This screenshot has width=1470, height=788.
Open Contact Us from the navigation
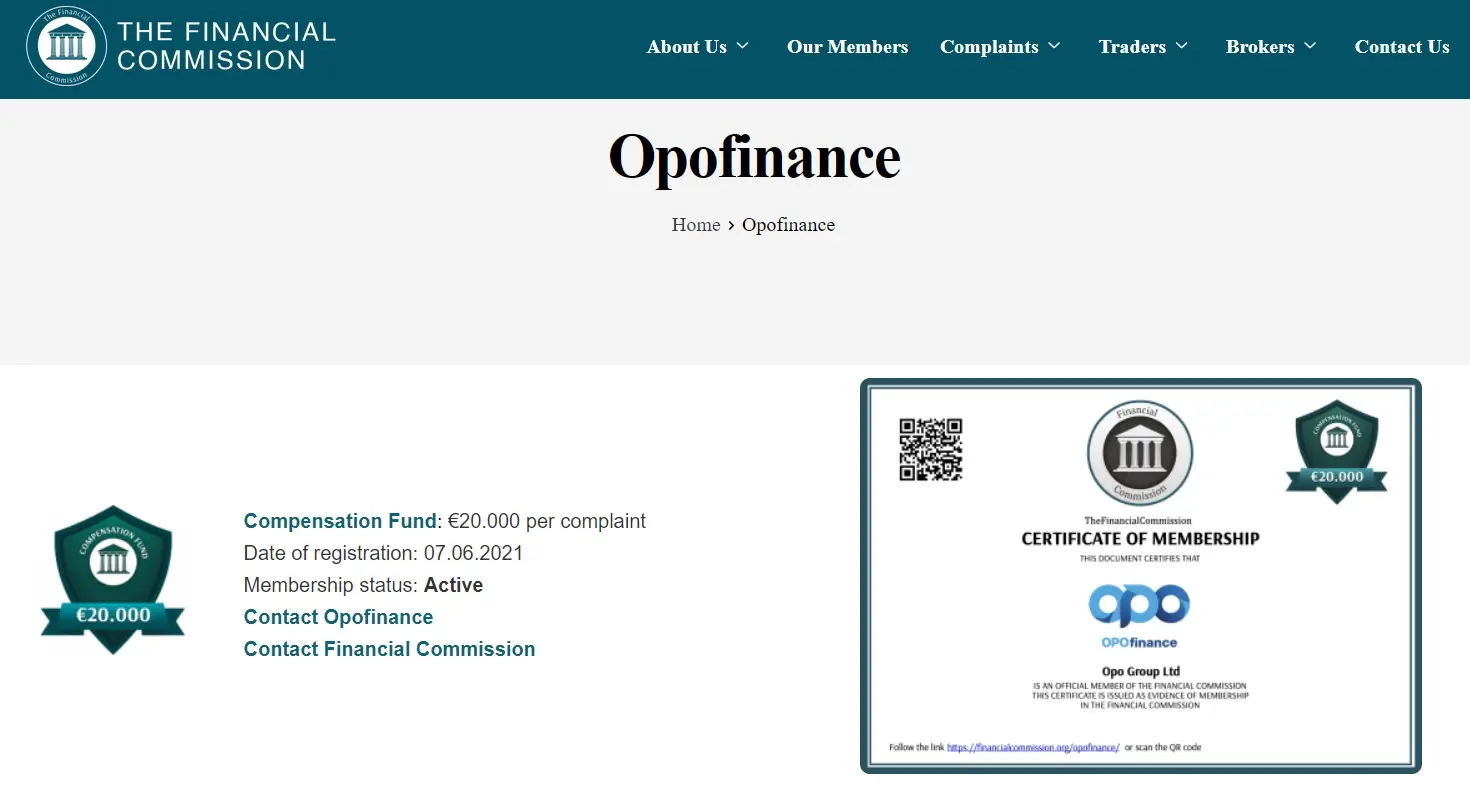pyautogui.click(x=1402, y=46)
